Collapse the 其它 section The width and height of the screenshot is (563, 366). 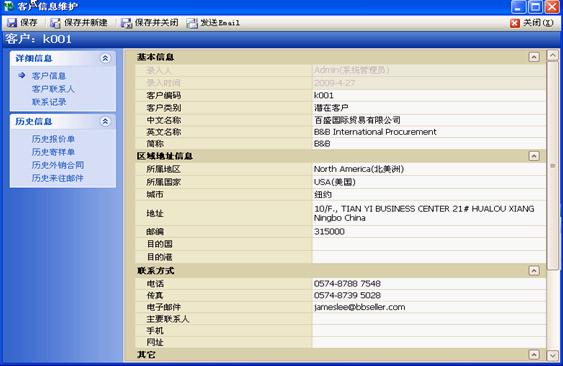534,355
